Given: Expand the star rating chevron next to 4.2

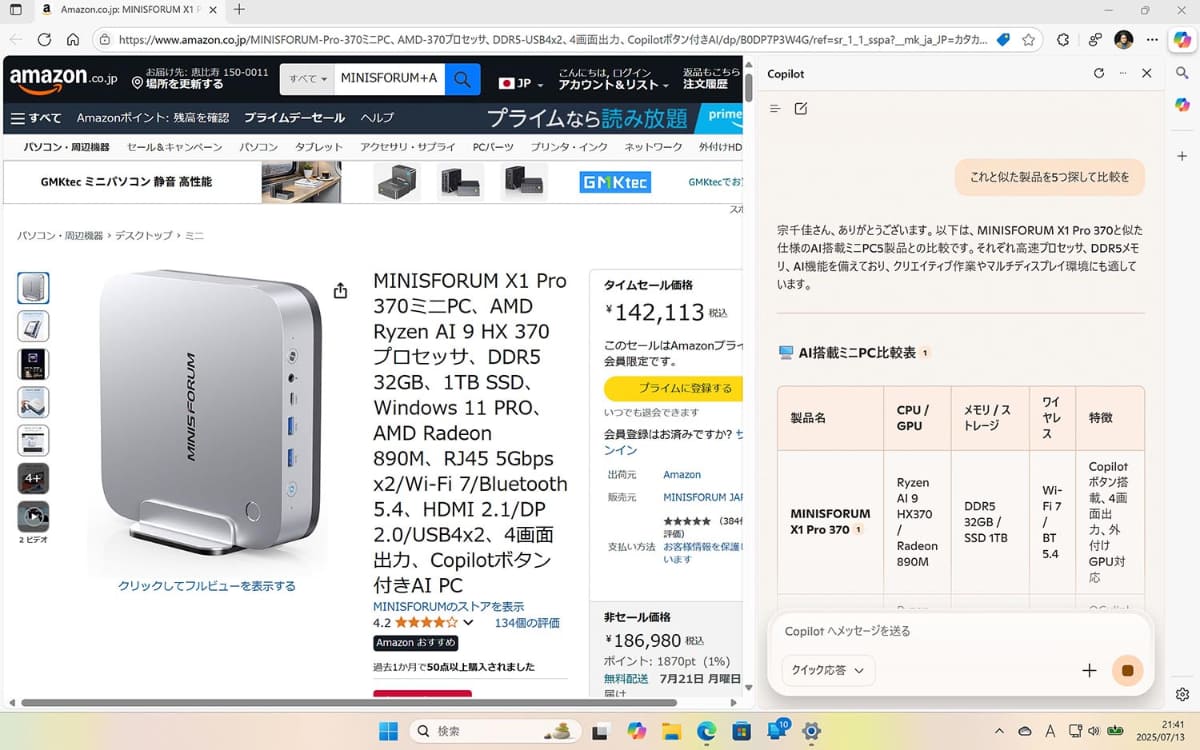Looking at the screenshot, I should [x=467, y=622].
